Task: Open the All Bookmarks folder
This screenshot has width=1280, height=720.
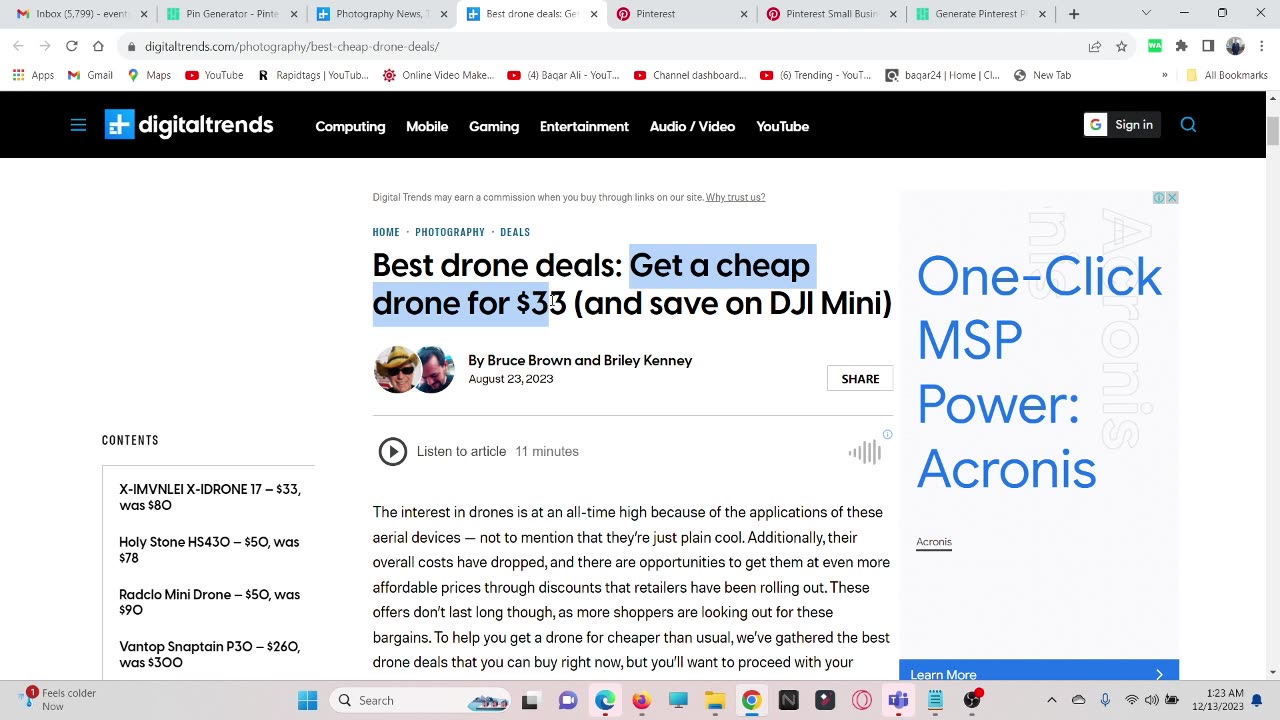Action: [x=1226, y=75]
